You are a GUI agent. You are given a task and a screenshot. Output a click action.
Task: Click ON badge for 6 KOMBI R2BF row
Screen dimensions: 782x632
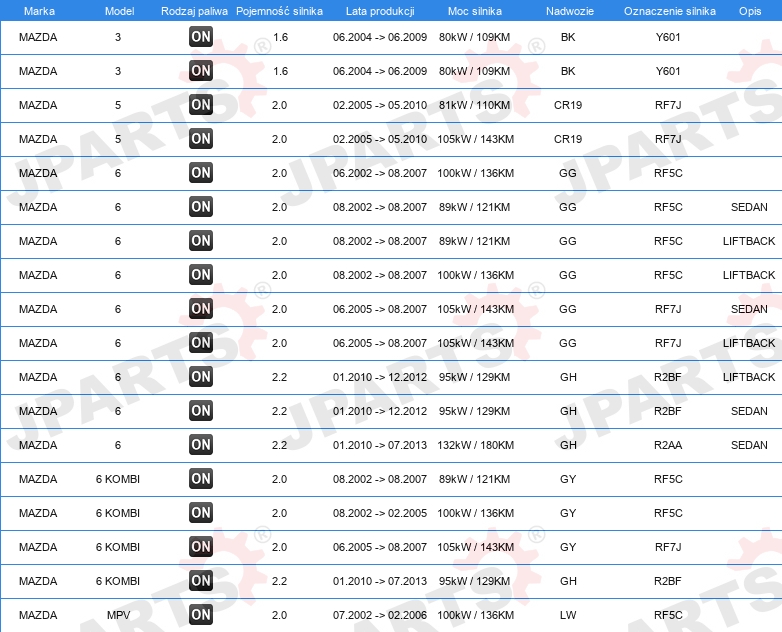(x=201, y=580)
